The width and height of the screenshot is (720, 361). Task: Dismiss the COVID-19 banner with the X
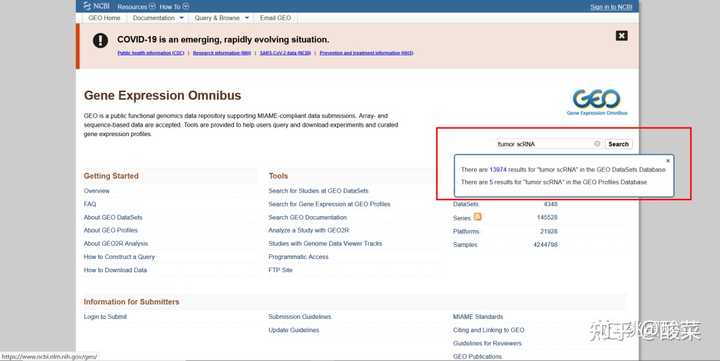click(621, 35)
